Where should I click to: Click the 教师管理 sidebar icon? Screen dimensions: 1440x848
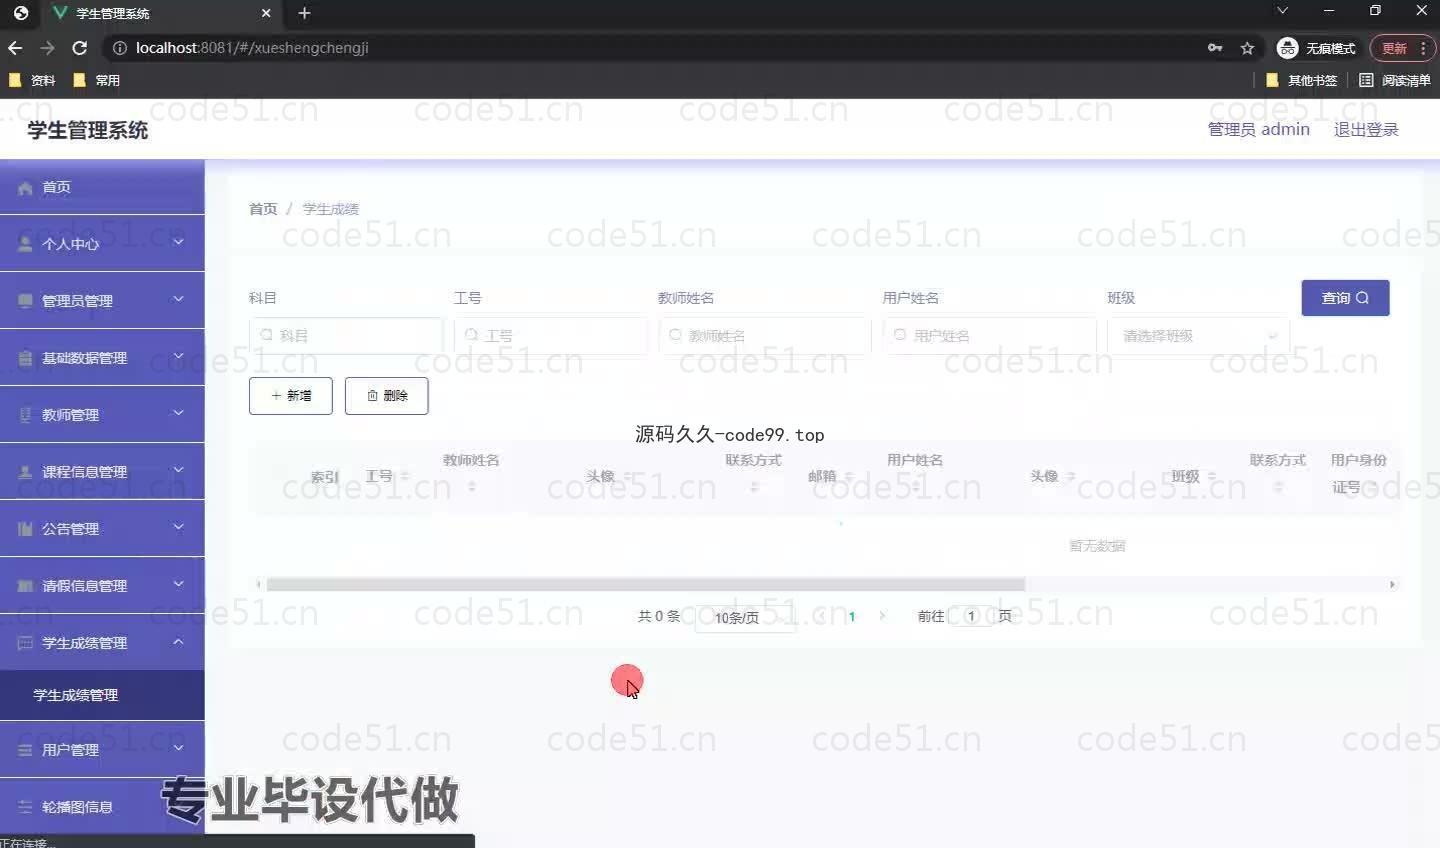(x=25, y=415)
